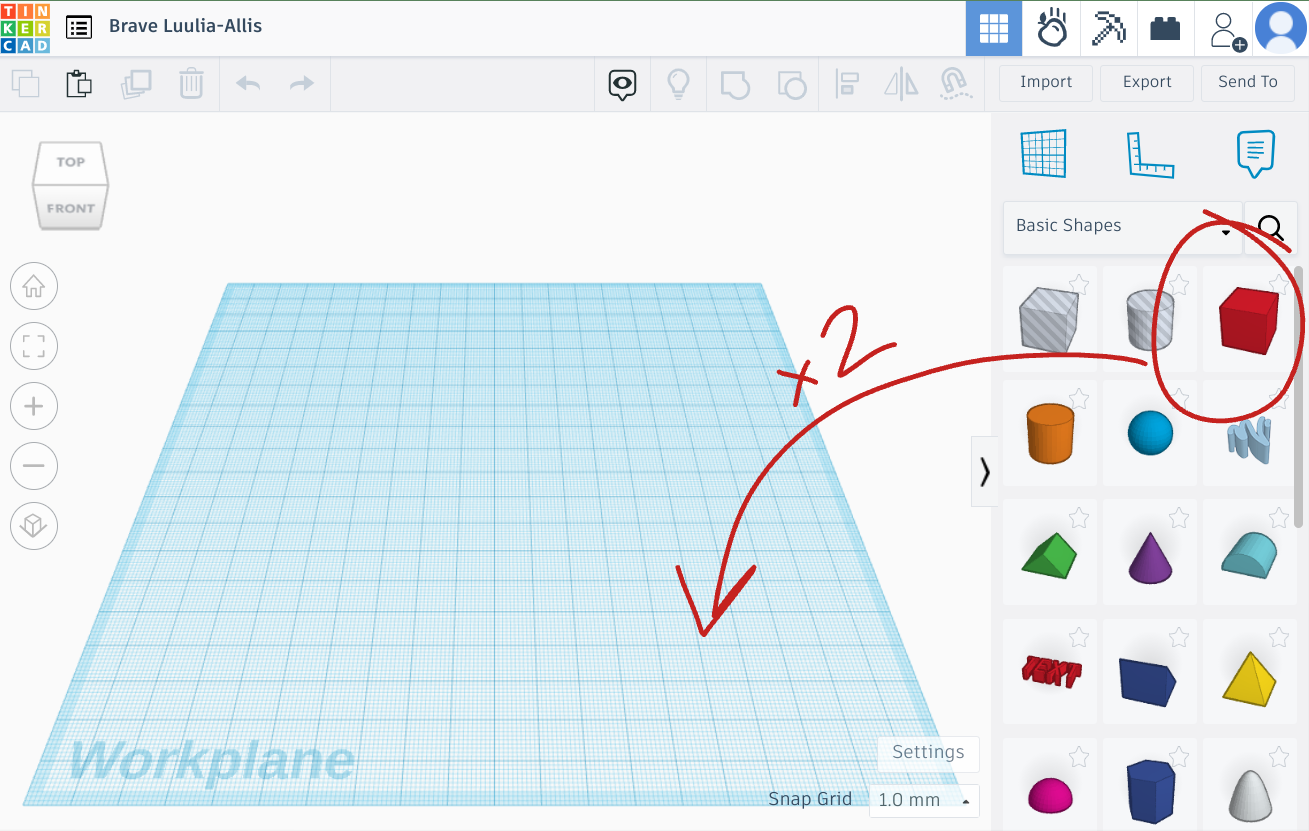This screenshot has height=831, width=1309.
Task: Click the Import button
Action: click(x=1046, y=83)
